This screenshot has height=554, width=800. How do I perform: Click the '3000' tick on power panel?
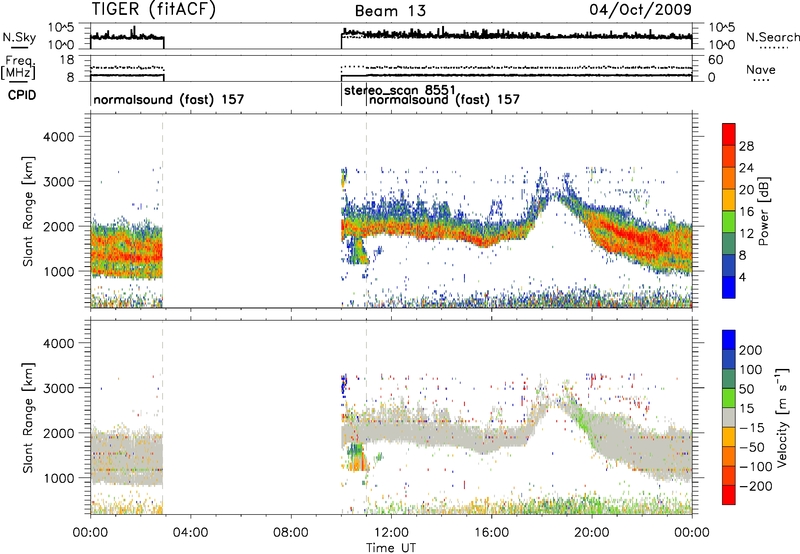pos(58,182)
